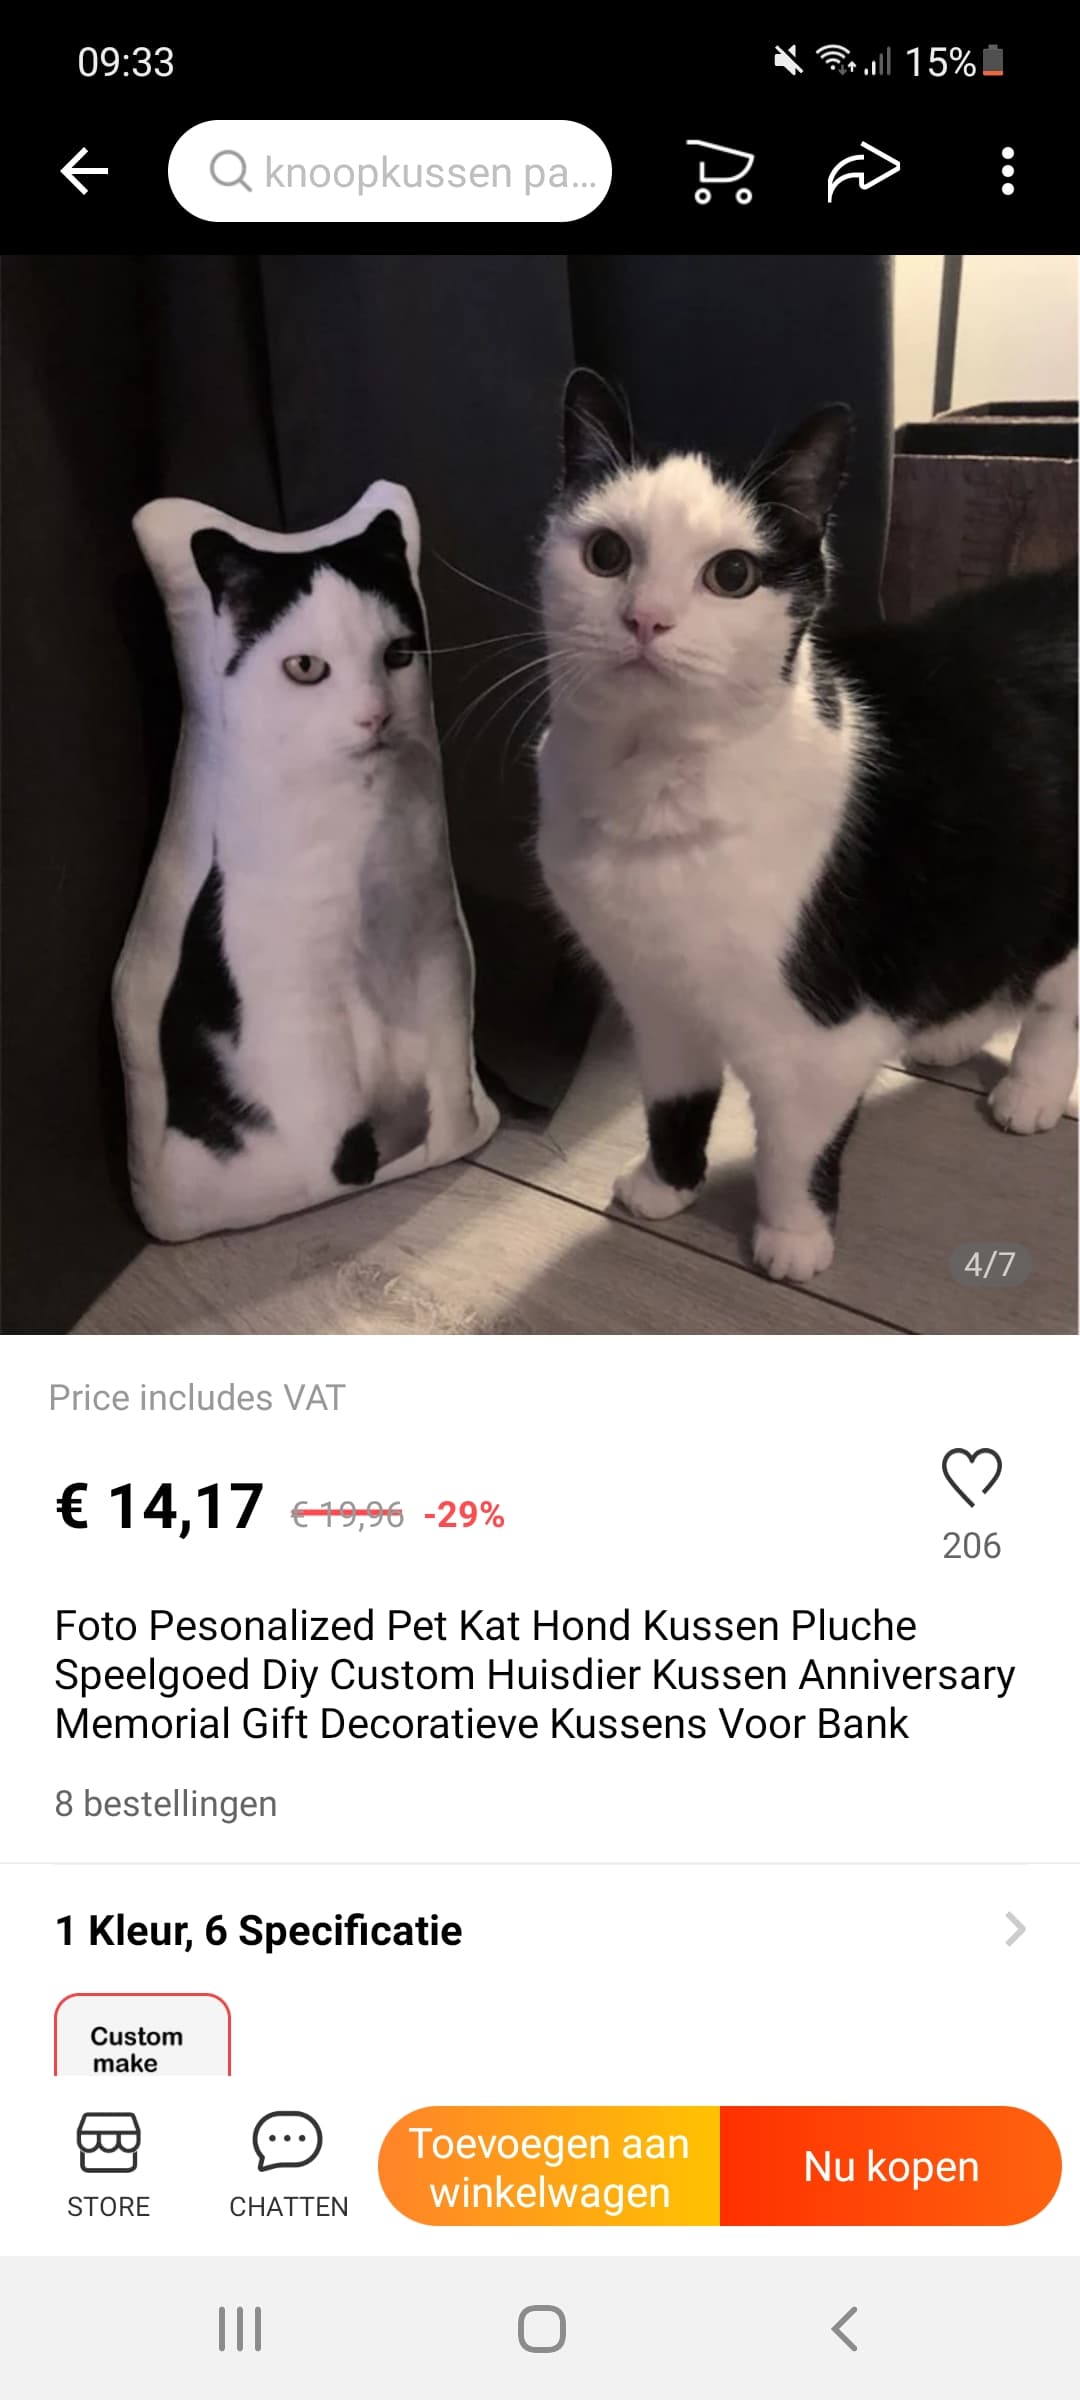Tap the Android system back chevron
The width and height of the screenshot is (1080, 2400).
[x=845, y=2329]
